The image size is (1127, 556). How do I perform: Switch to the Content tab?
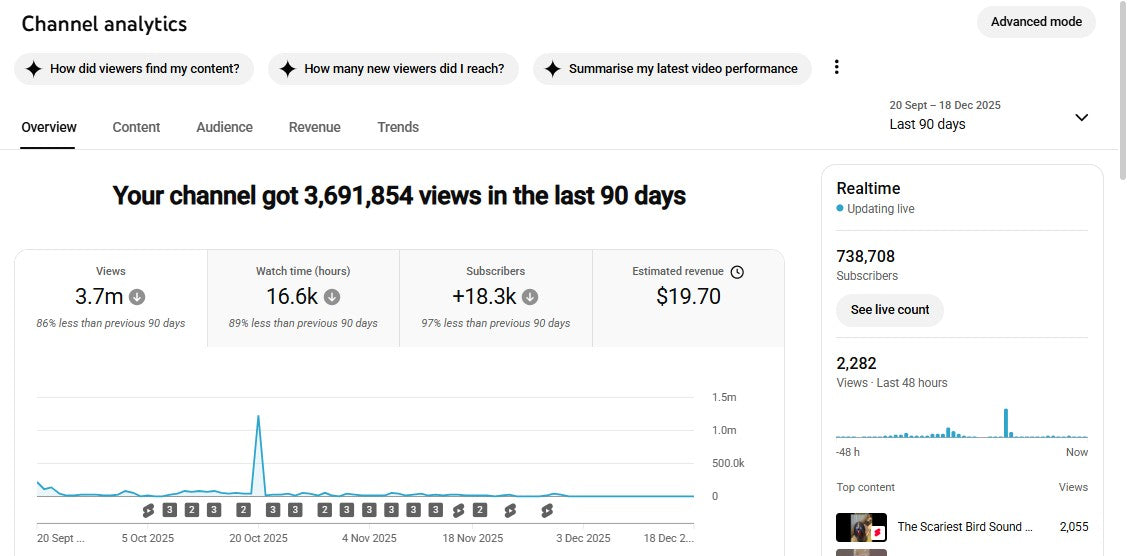point(136,127)
